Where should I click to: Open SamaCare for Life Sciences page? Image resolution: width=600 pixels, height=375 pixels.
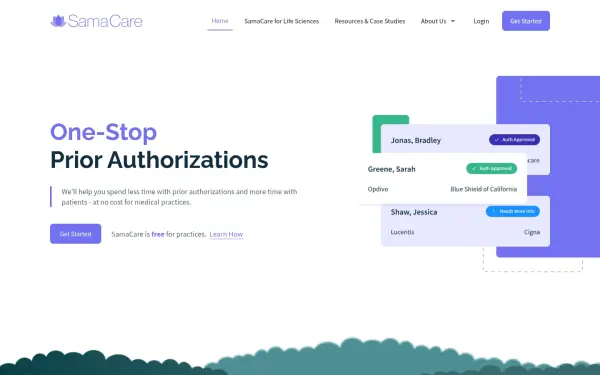[x=282, y=21]
